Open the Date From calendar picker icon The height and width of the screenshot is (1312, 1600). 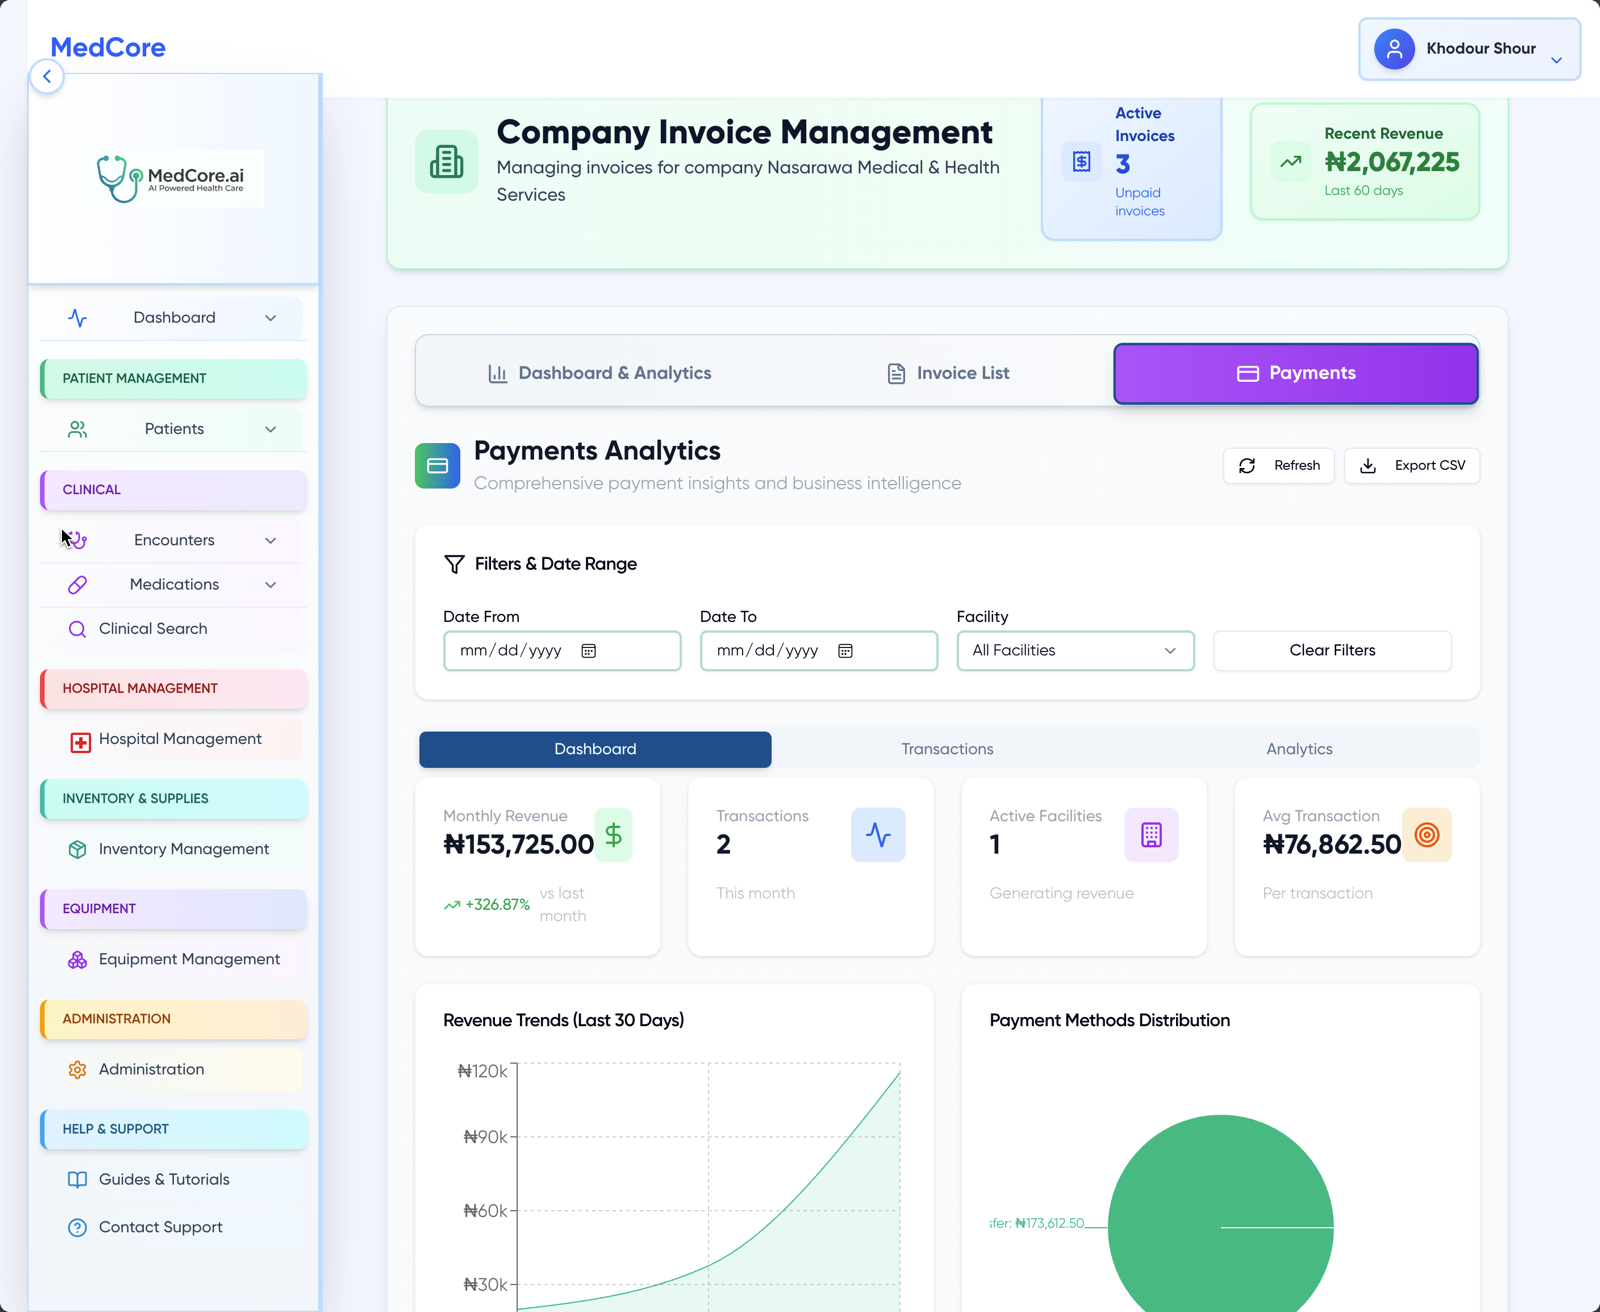tap(590, 650)
